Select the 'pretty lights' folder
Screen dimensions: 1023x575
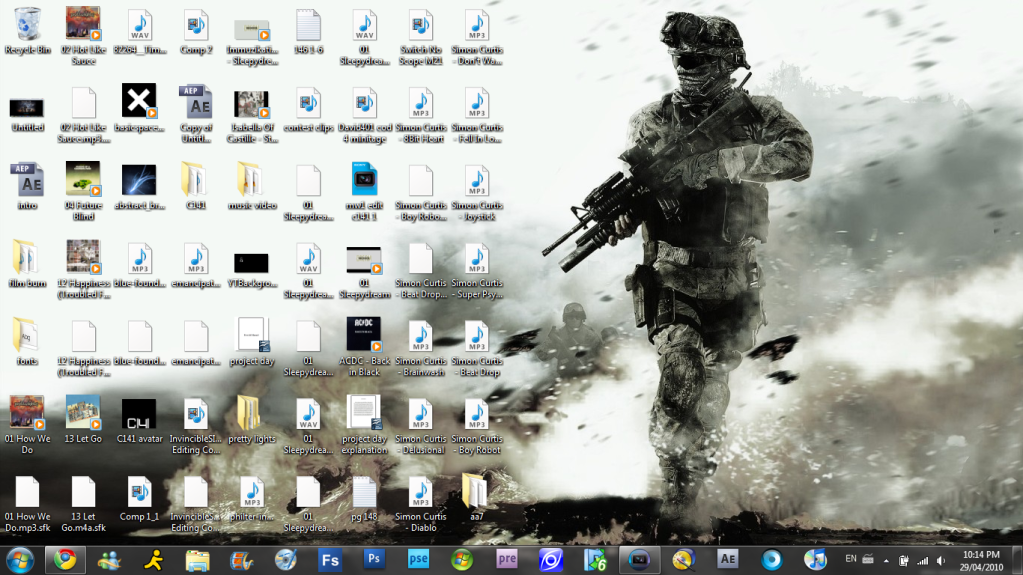[251, 414]
